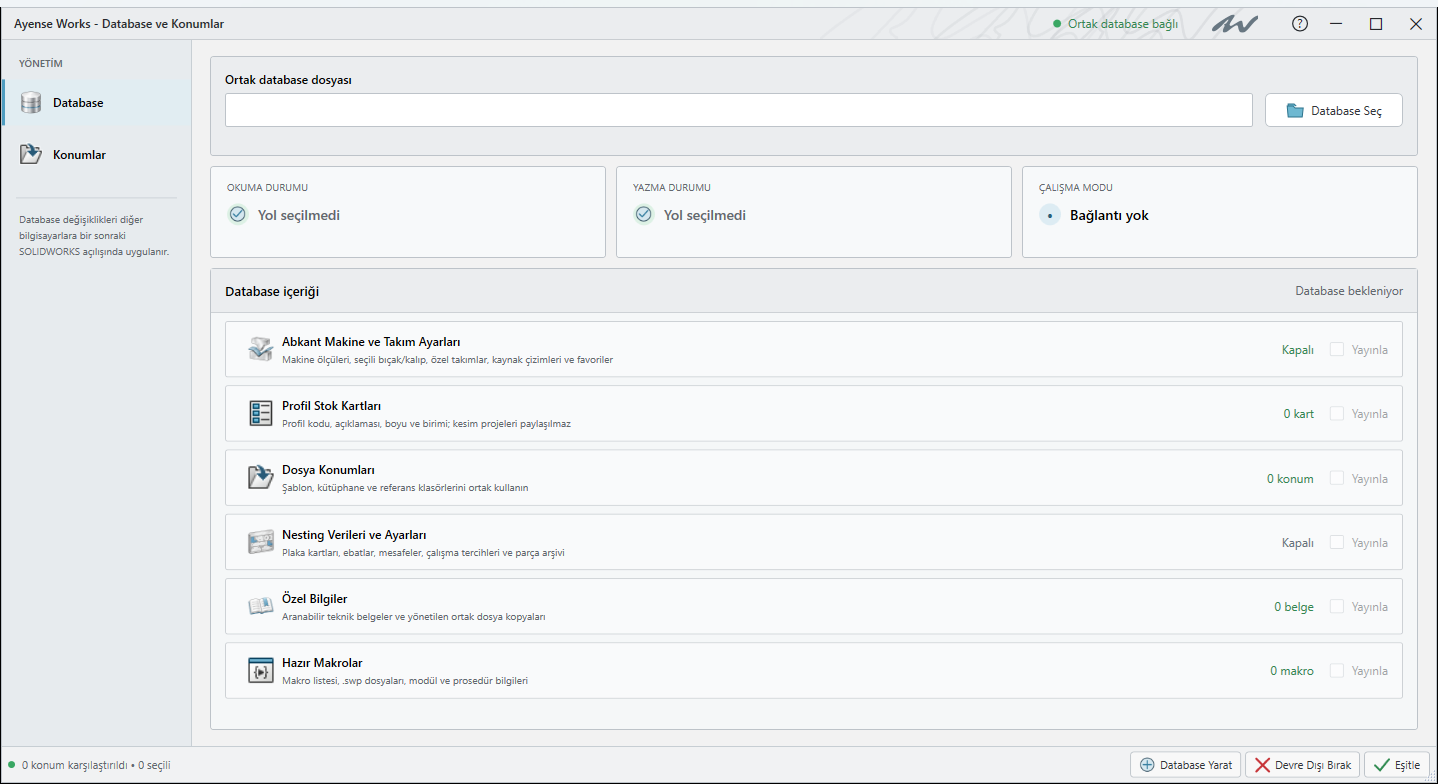Switch to the Konumlar section
Screen dimensions: 1438x784
[x=96, y=154]
